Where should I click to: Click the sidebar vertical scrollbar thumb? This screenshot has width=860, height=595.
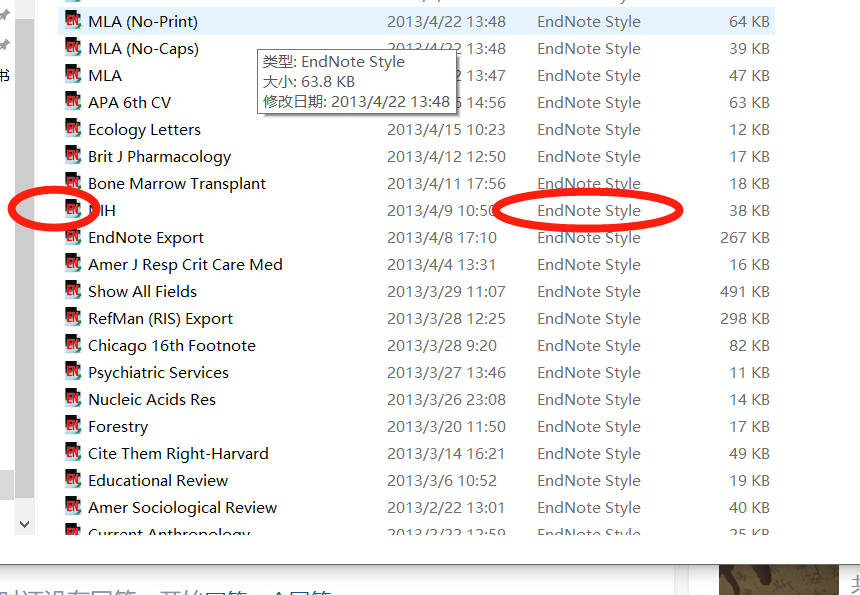[x=25, y=258]
